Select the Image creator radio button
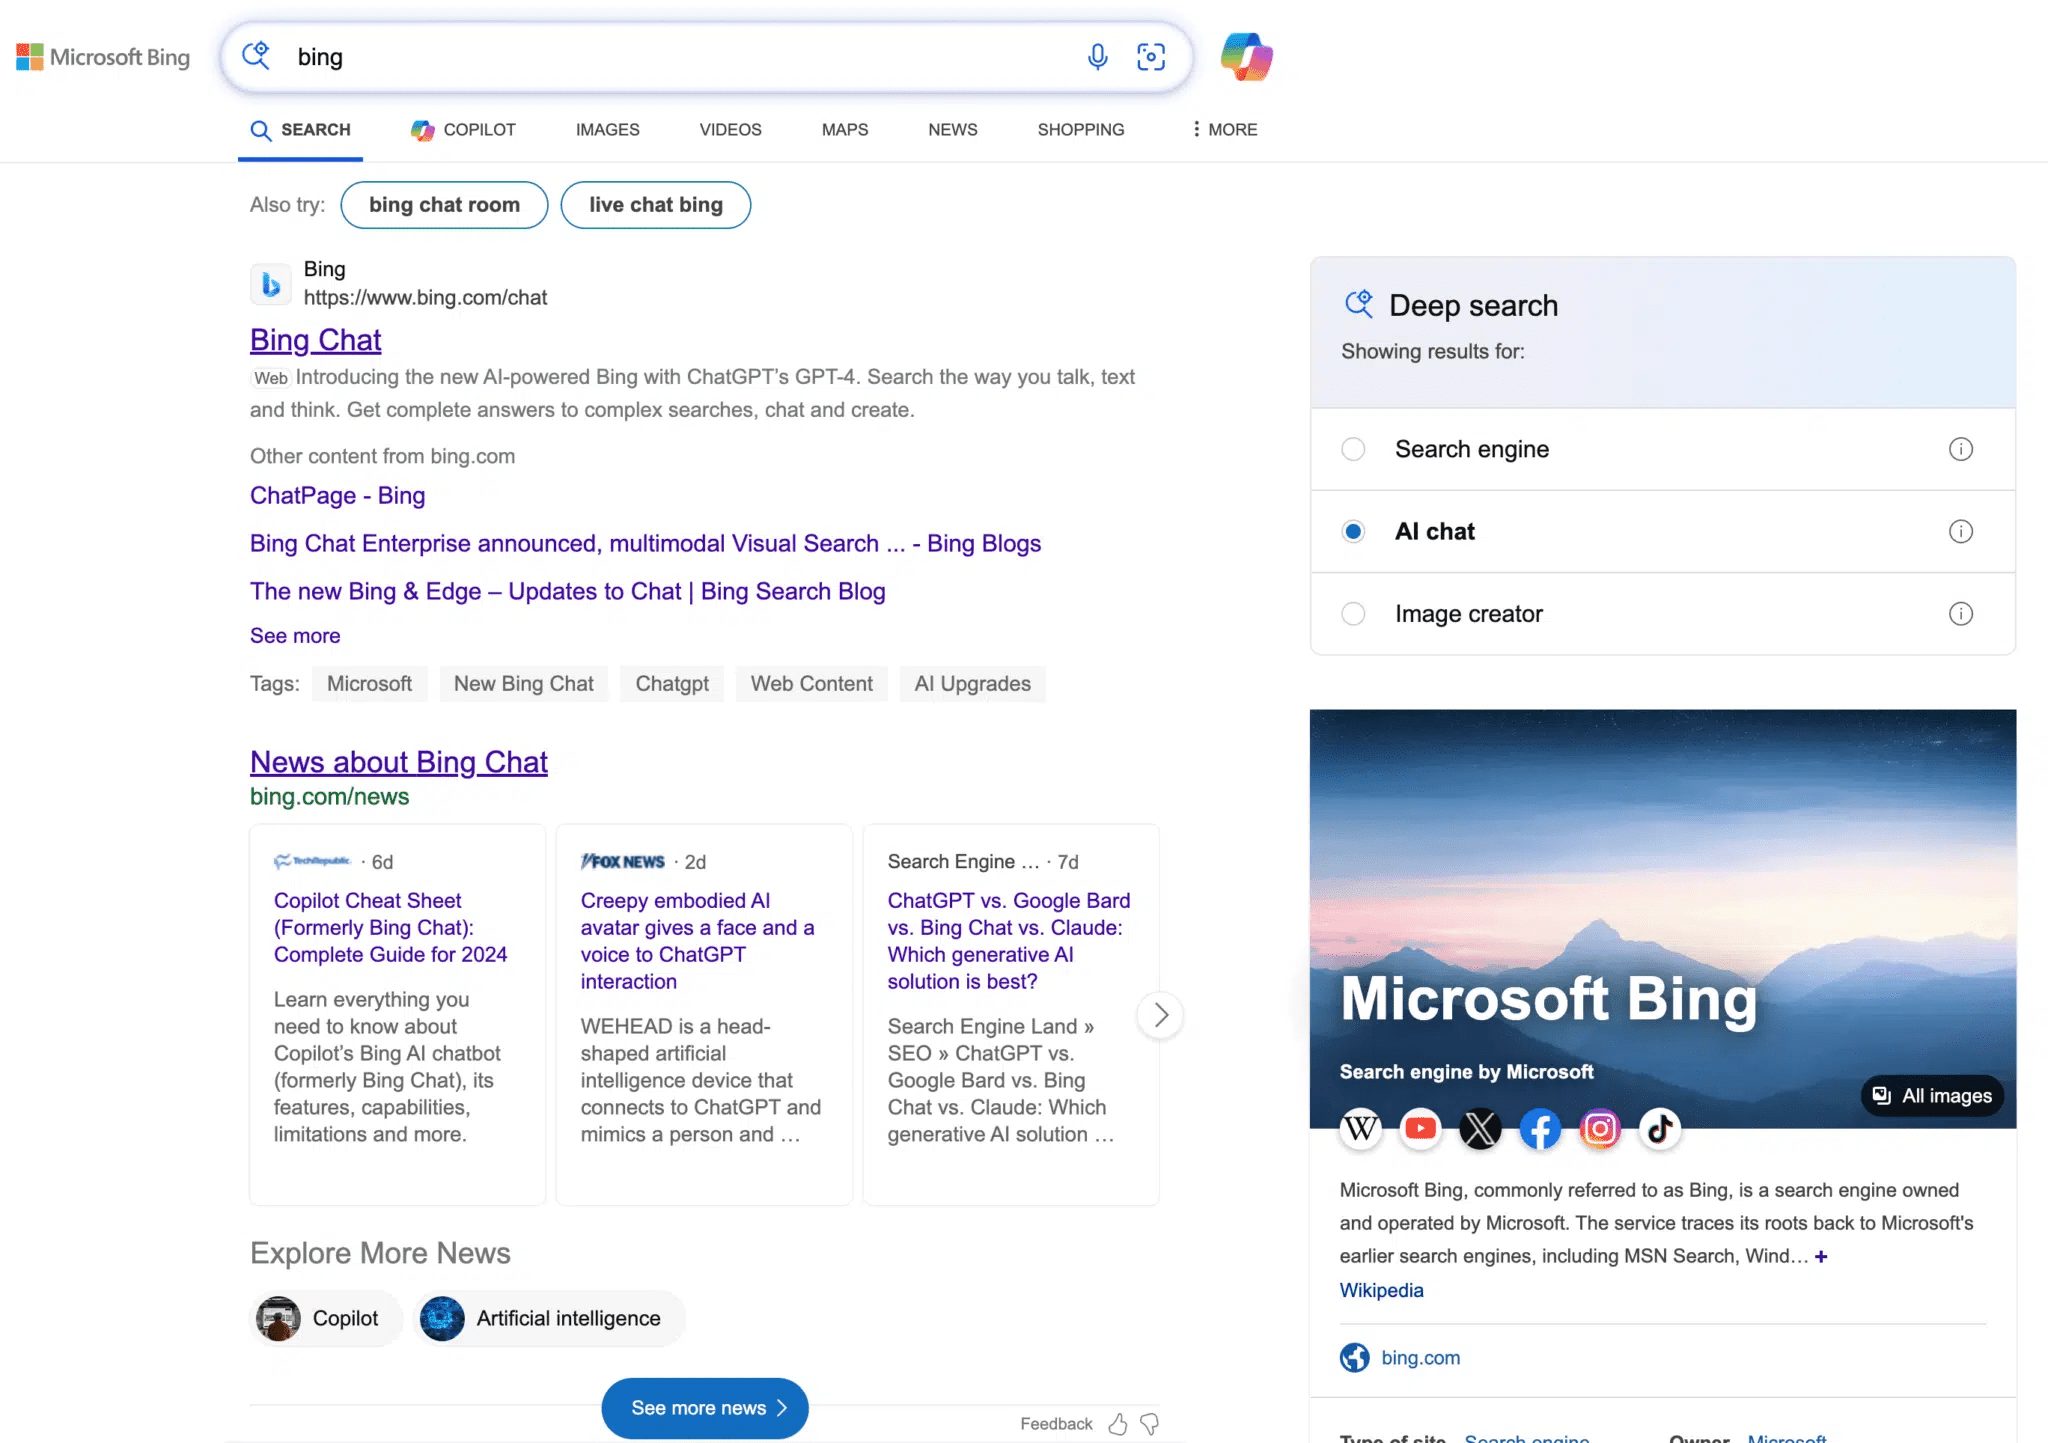Image resolution: width=2048 pixels, height=1443 pixels. [1352, 612]
